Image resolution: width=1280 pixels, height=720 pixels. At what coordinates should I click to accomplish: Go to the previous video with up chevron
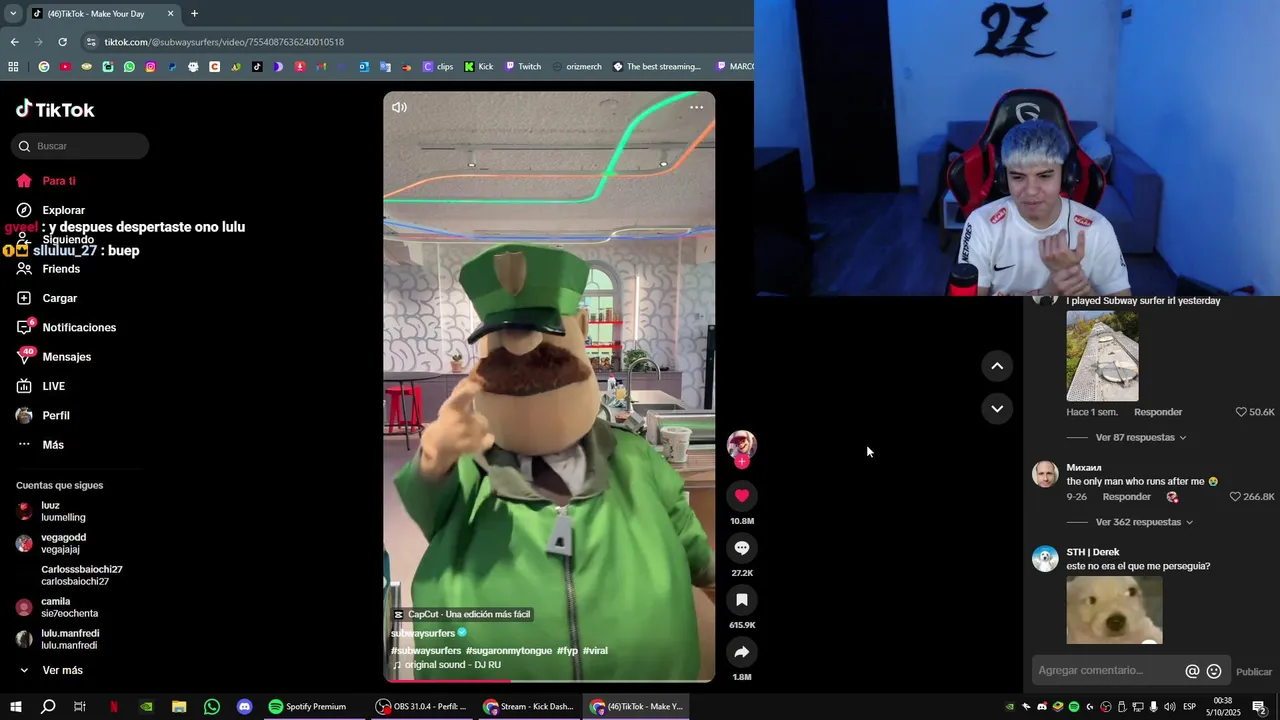pyautogui.click(x=997, y=366)
